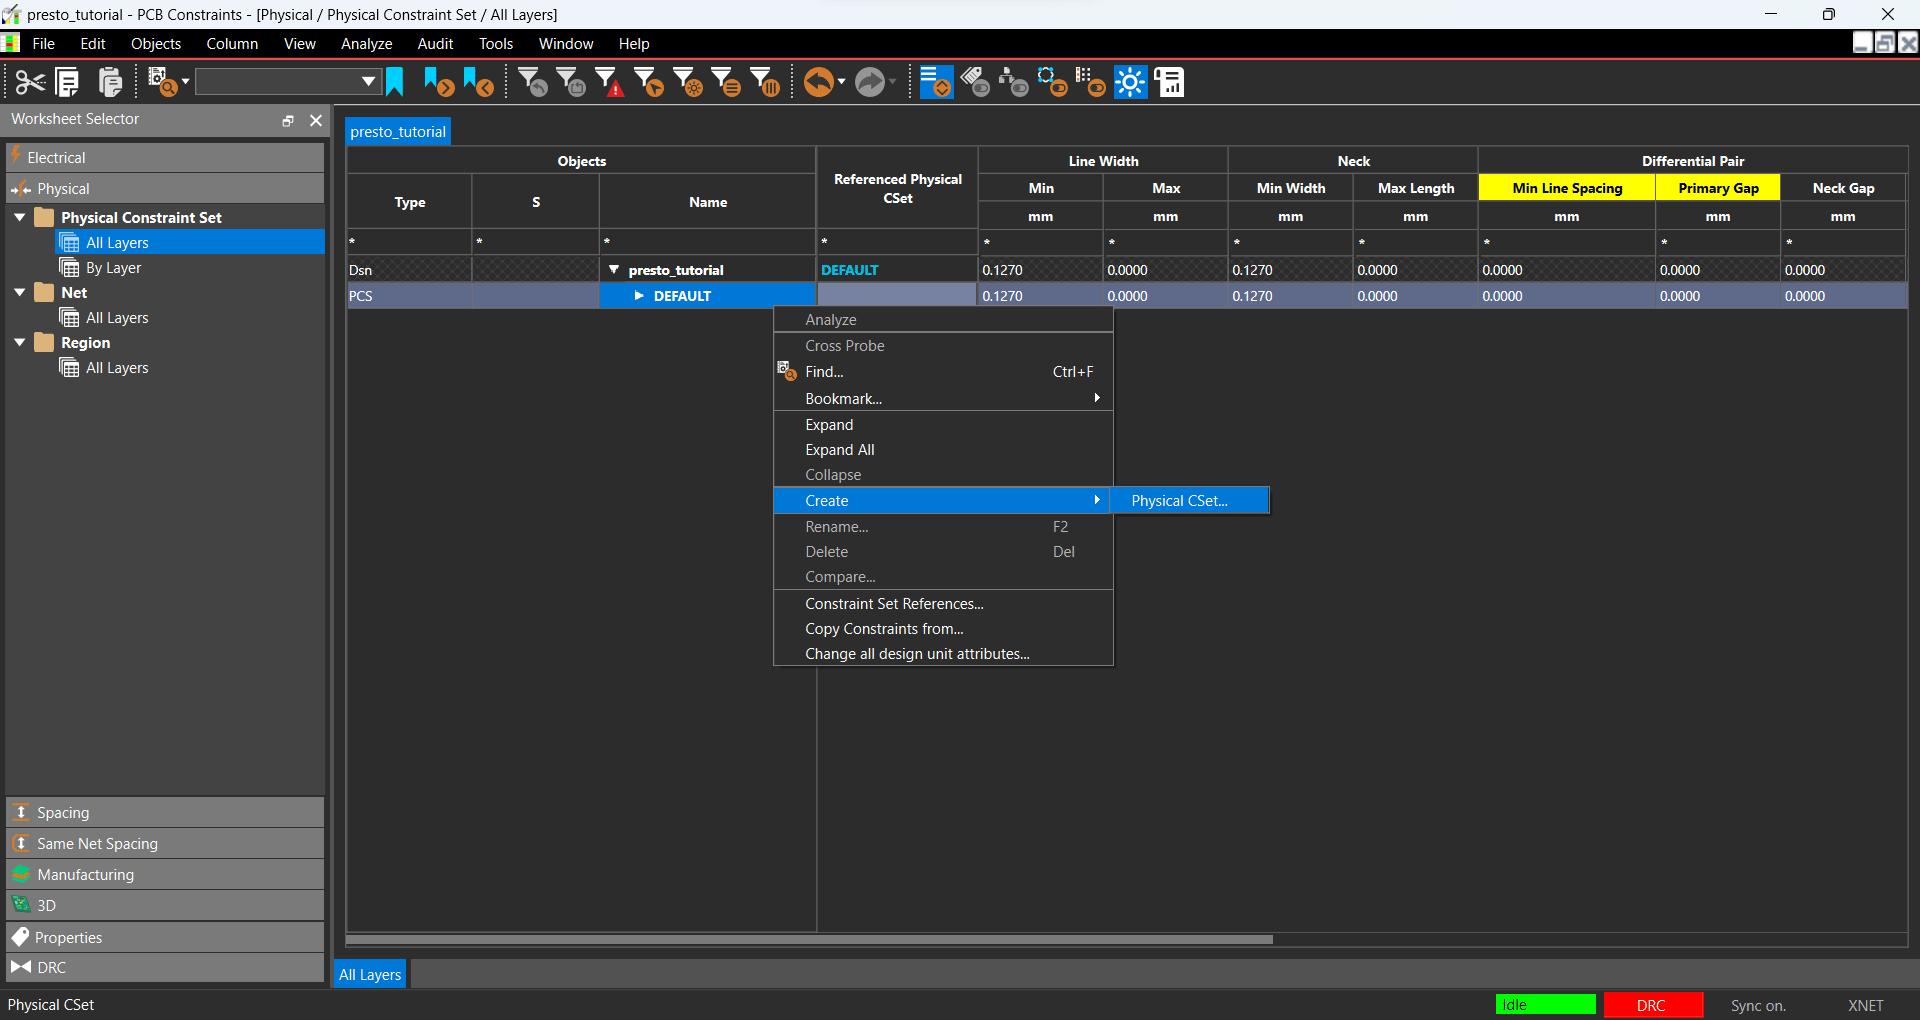Click the Find-and-search icon beside the search box
Image resolution: width=1920 pixels, height=1020 pixels.
[162, 81]
